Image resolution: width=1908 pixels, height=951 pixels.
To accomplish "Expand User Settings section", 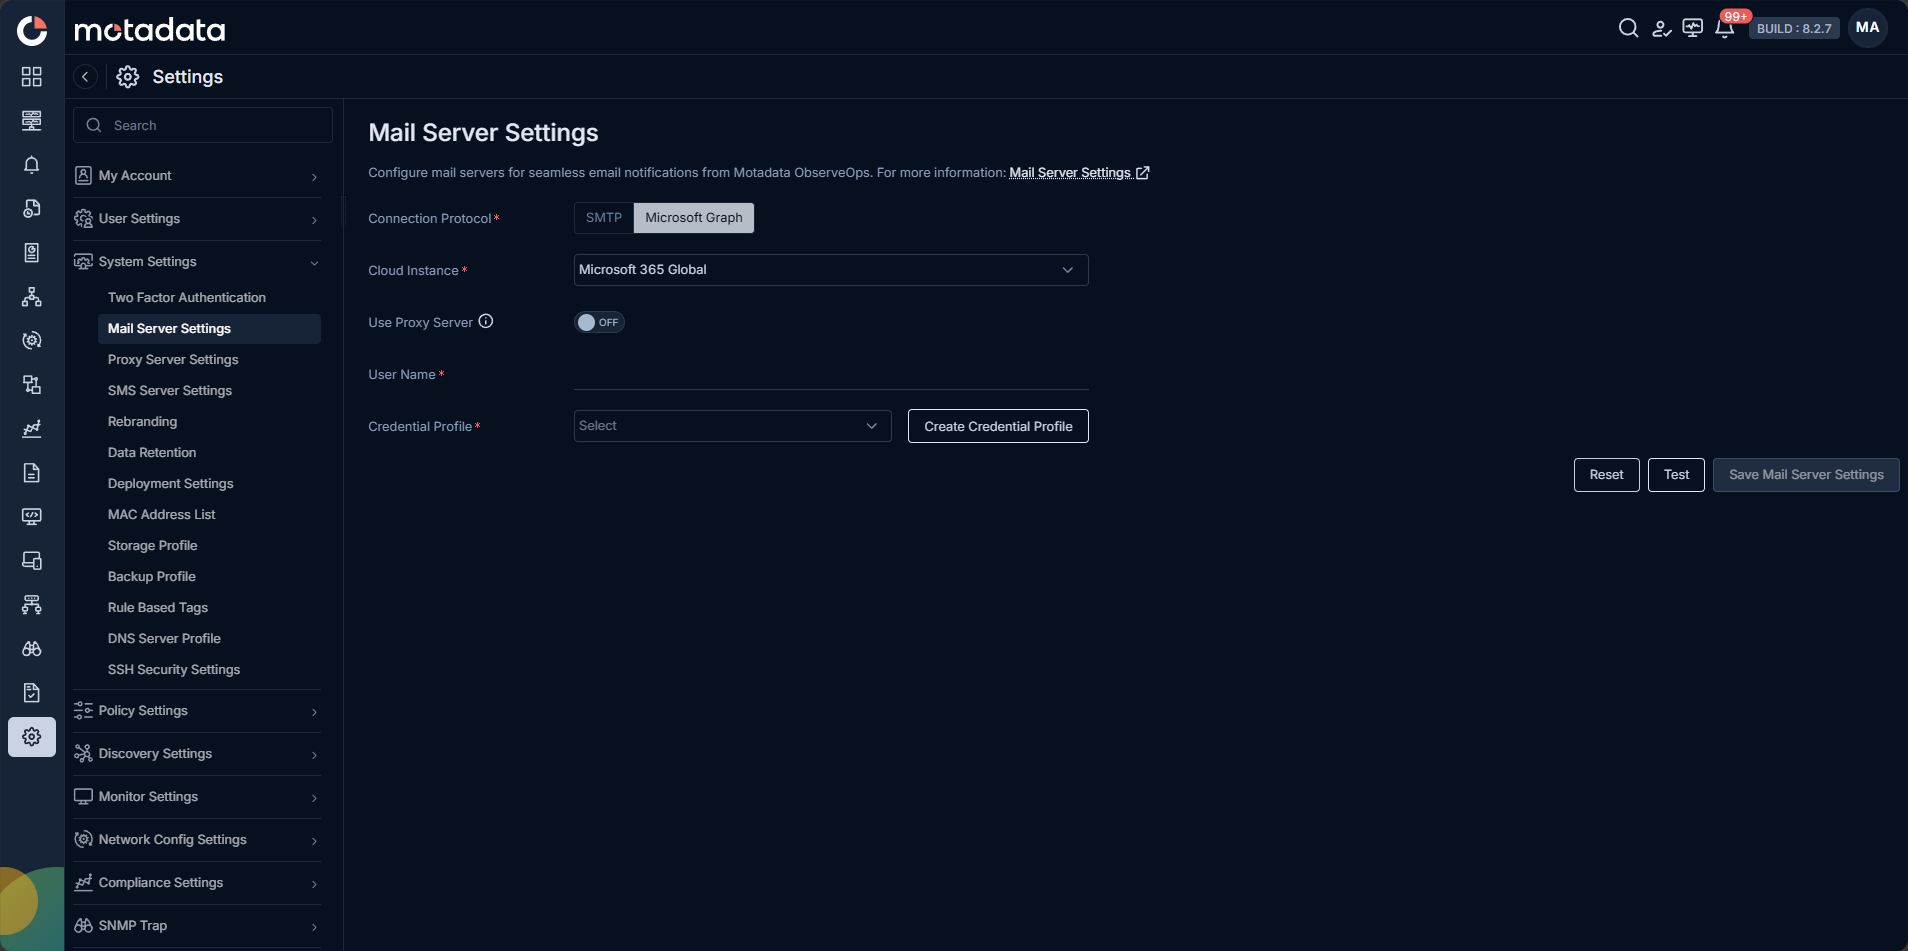I will click(197, 219).
